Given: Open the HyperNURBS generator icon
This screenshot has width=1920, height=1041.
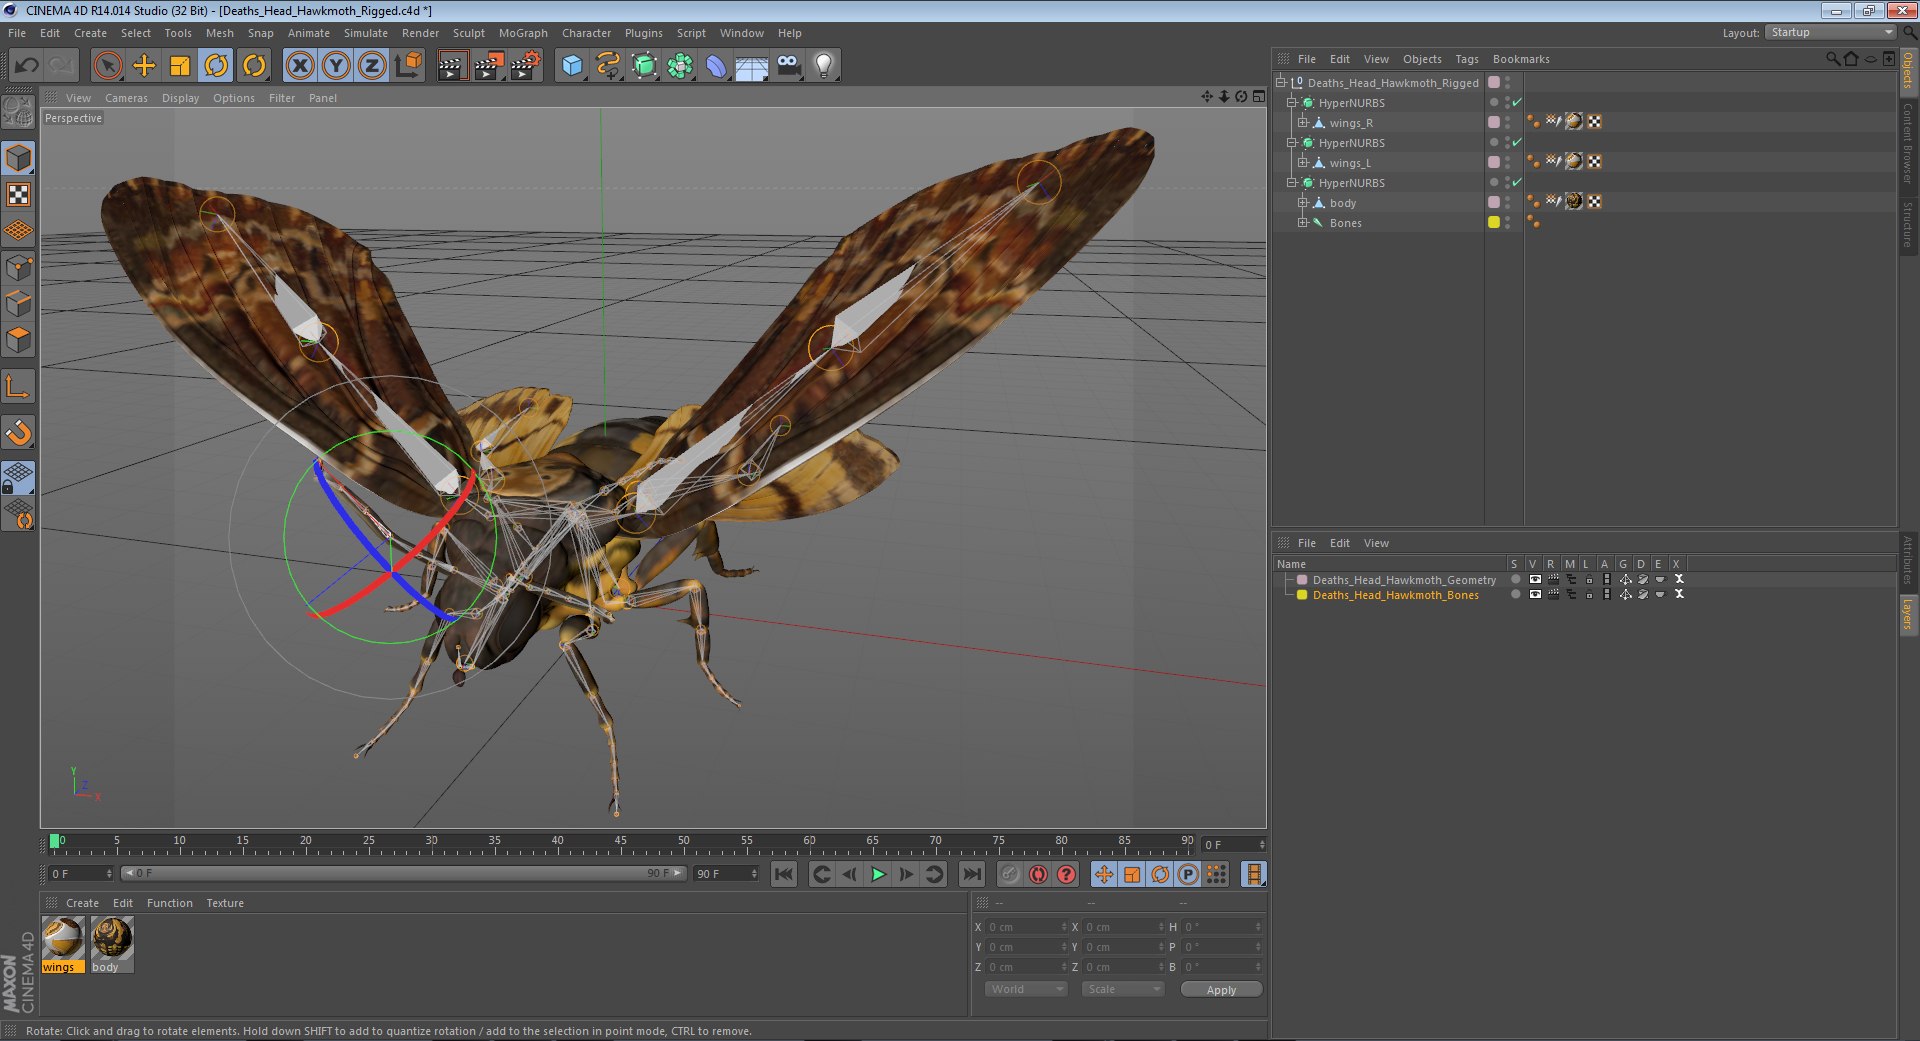Looking at the screenshot, I should [644, 66].
